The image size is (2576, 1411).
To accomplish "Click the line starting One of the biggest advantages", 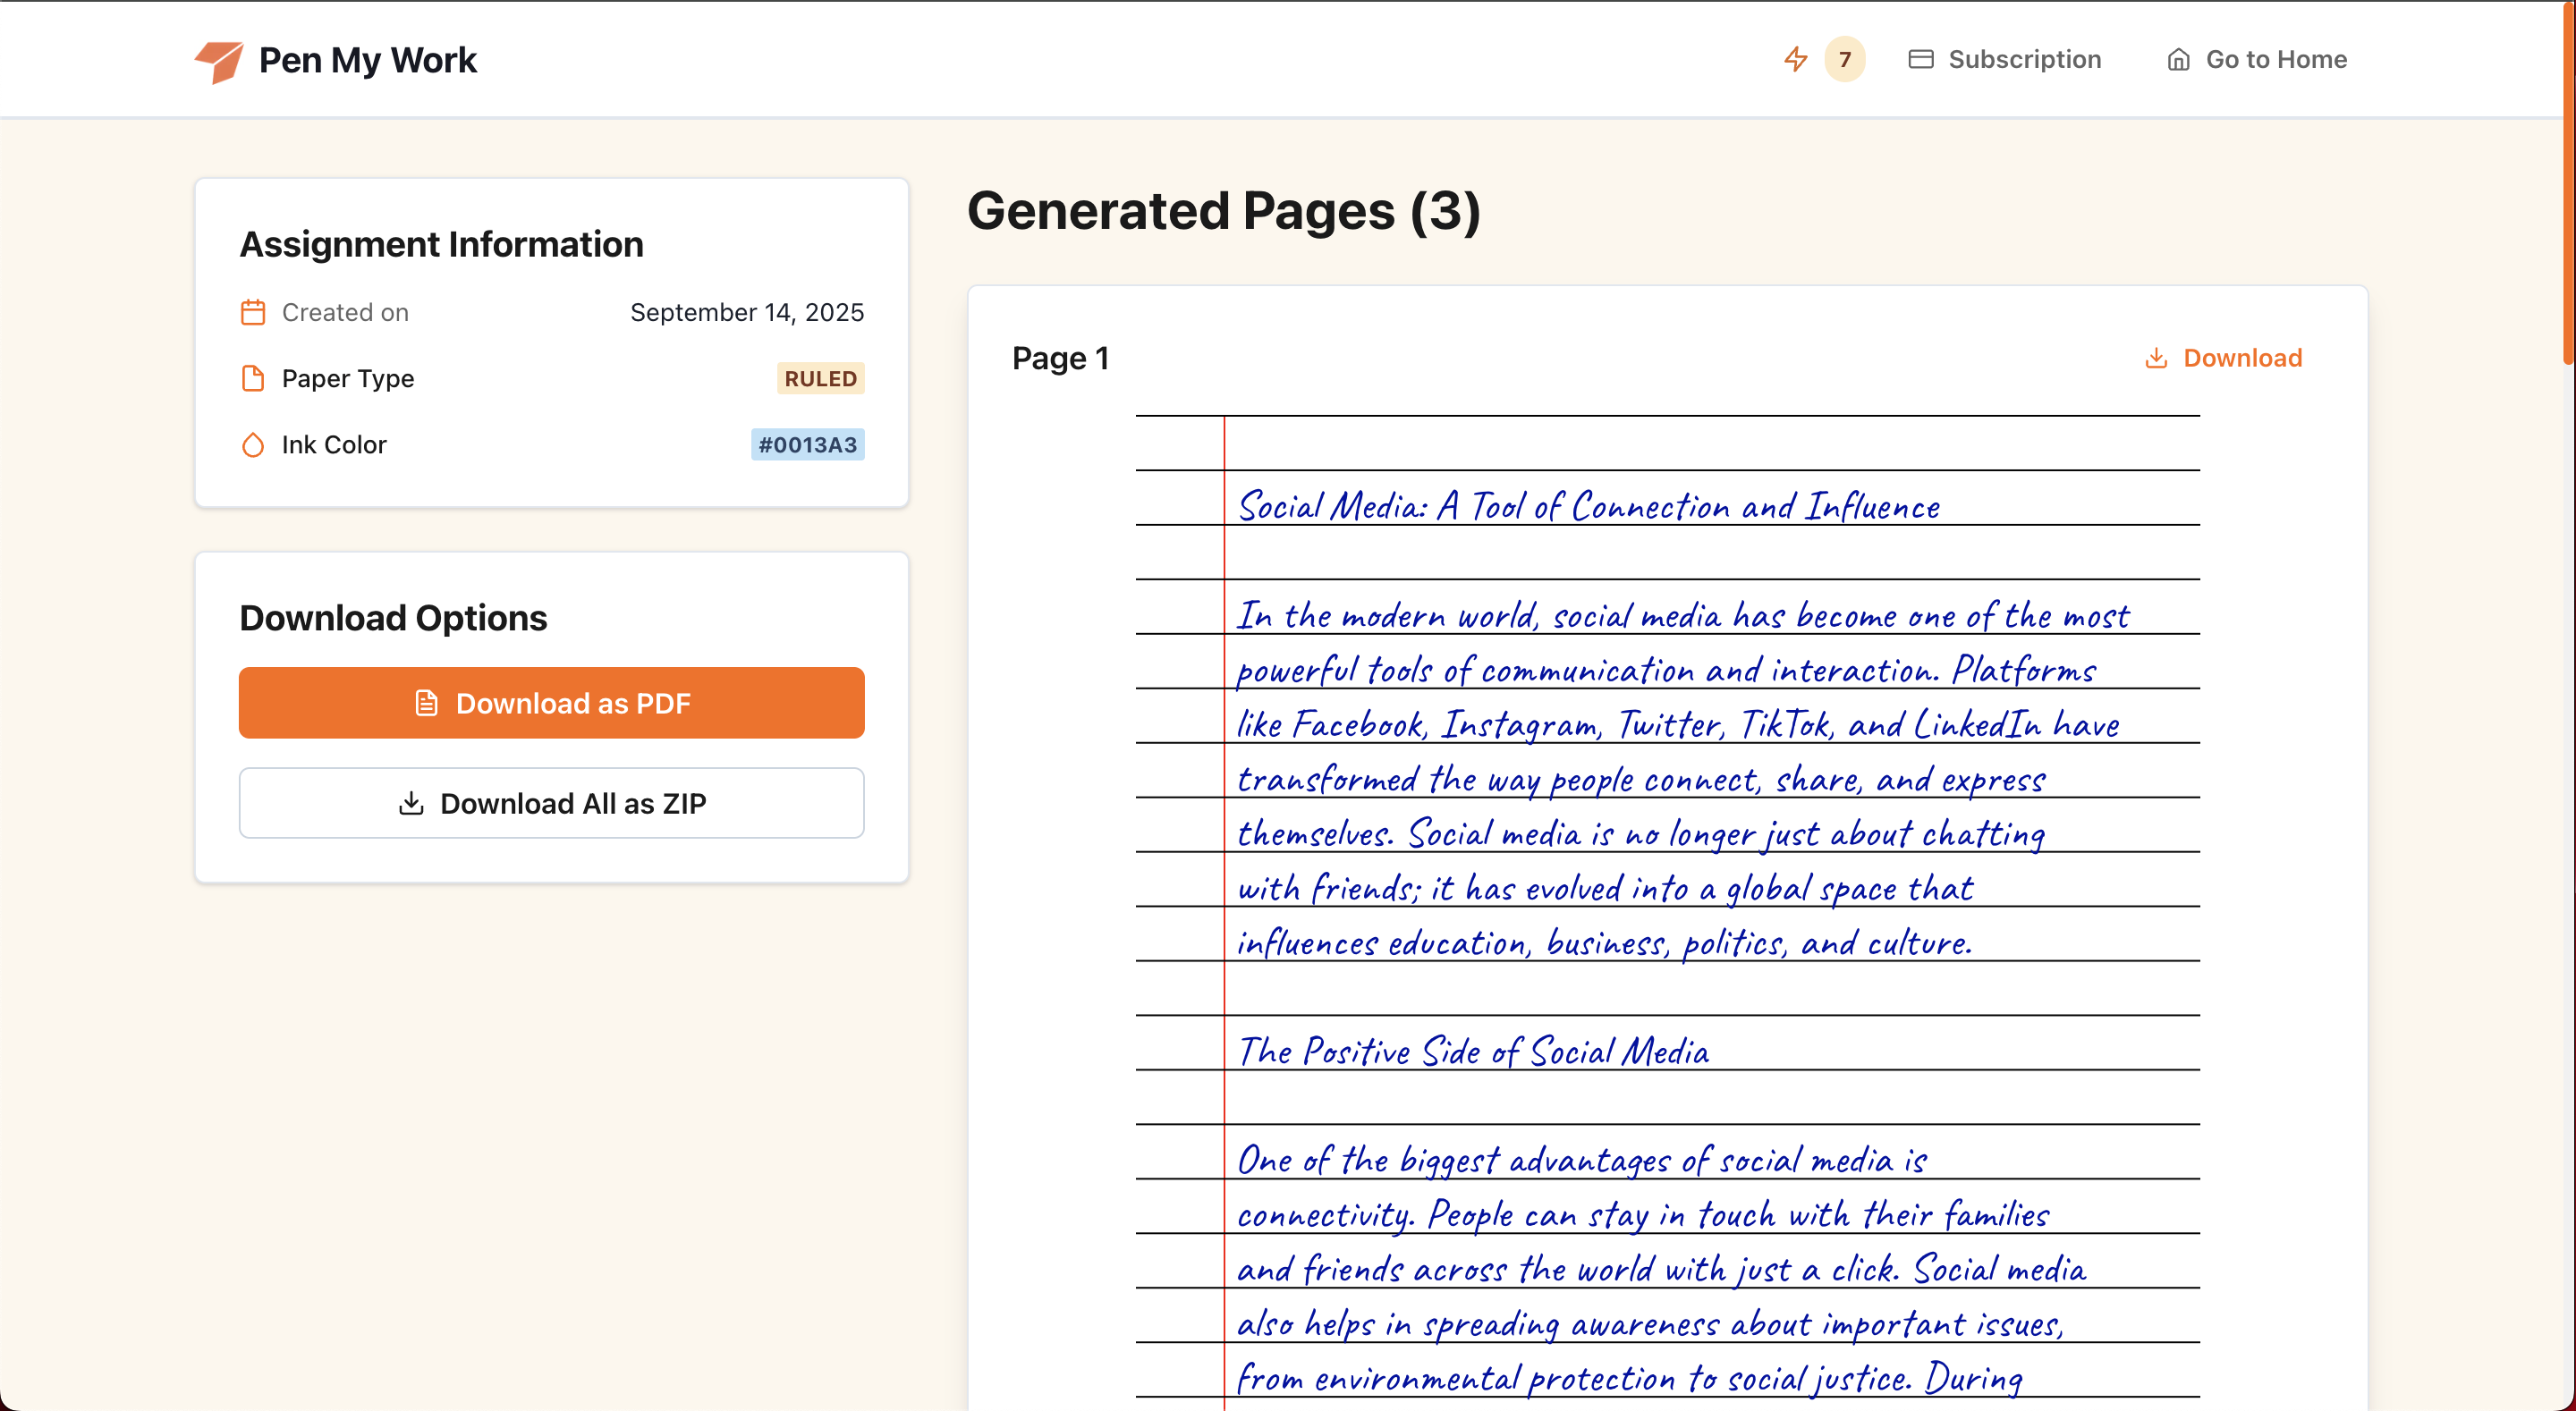I will 1582,1160.
